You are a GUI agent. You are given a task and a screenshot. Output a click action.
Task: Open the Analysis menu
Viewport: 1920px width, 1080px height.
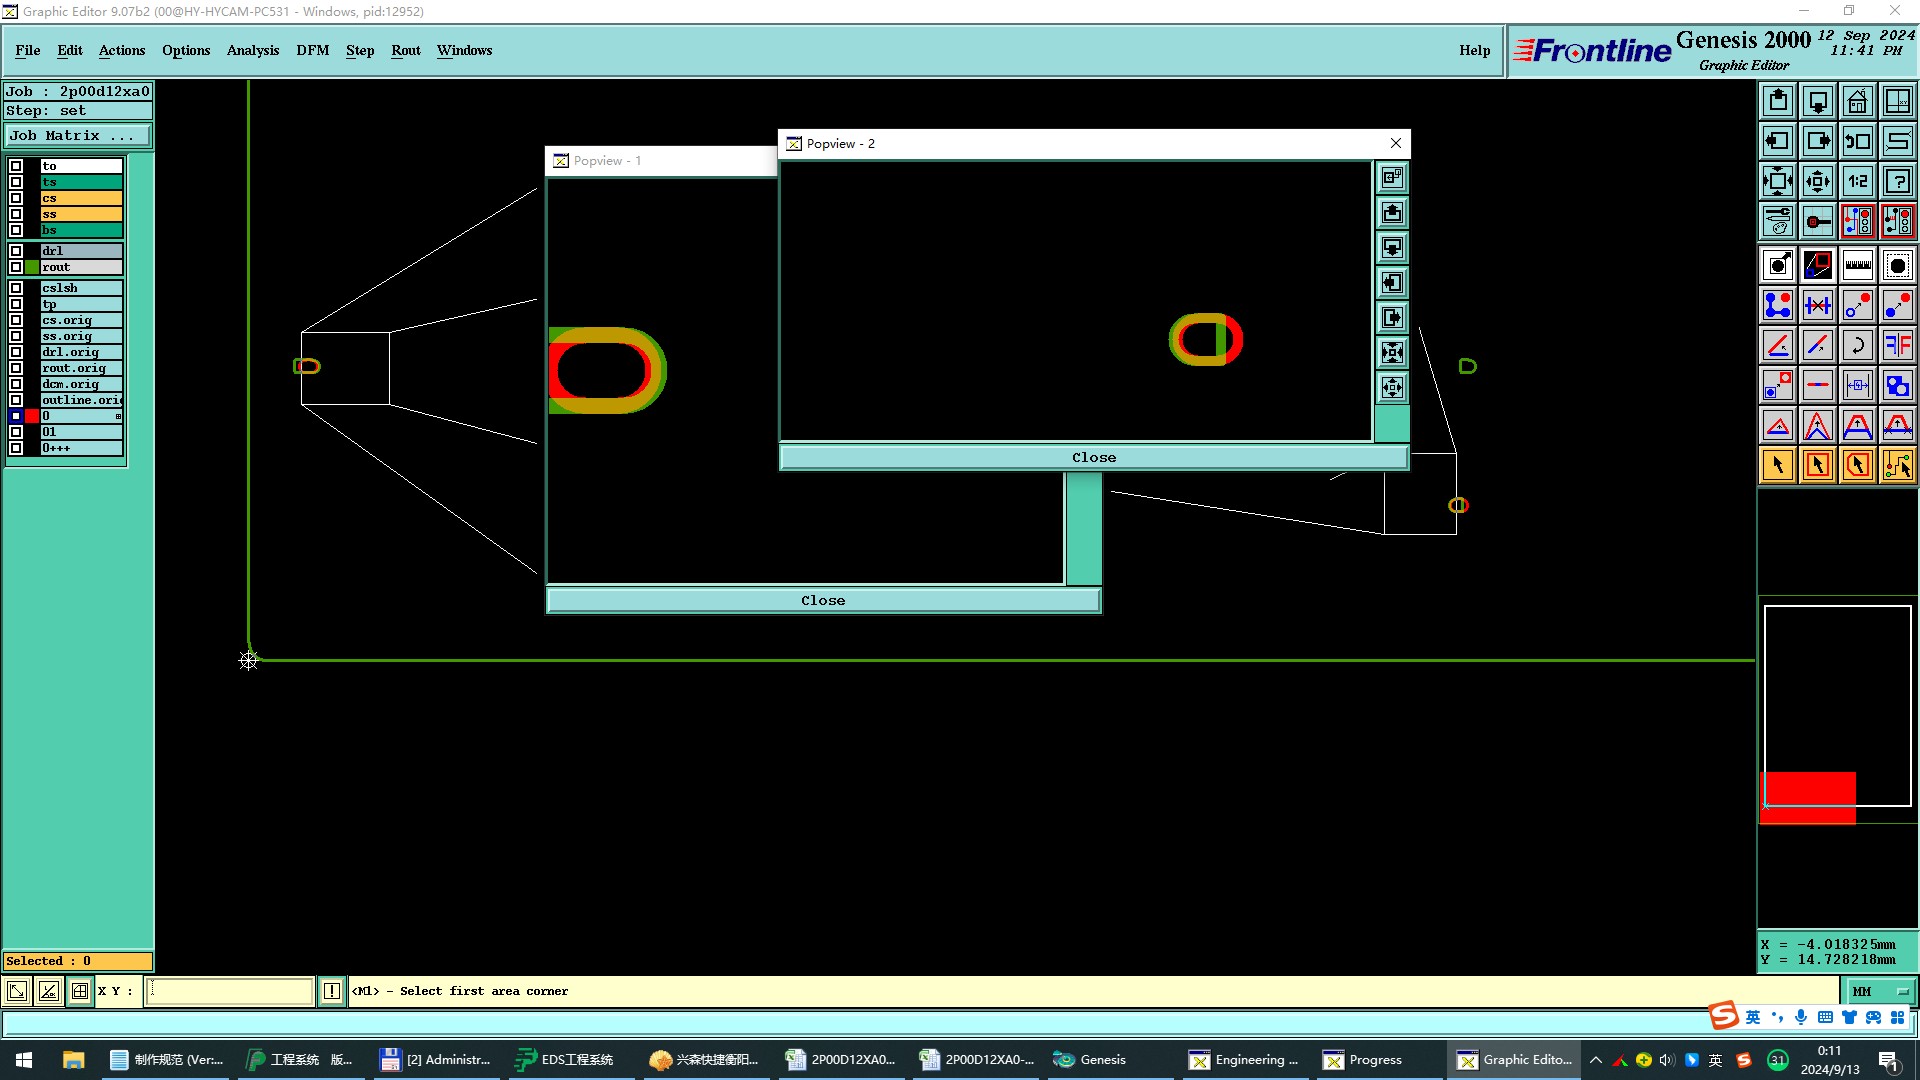click(252, 50)
